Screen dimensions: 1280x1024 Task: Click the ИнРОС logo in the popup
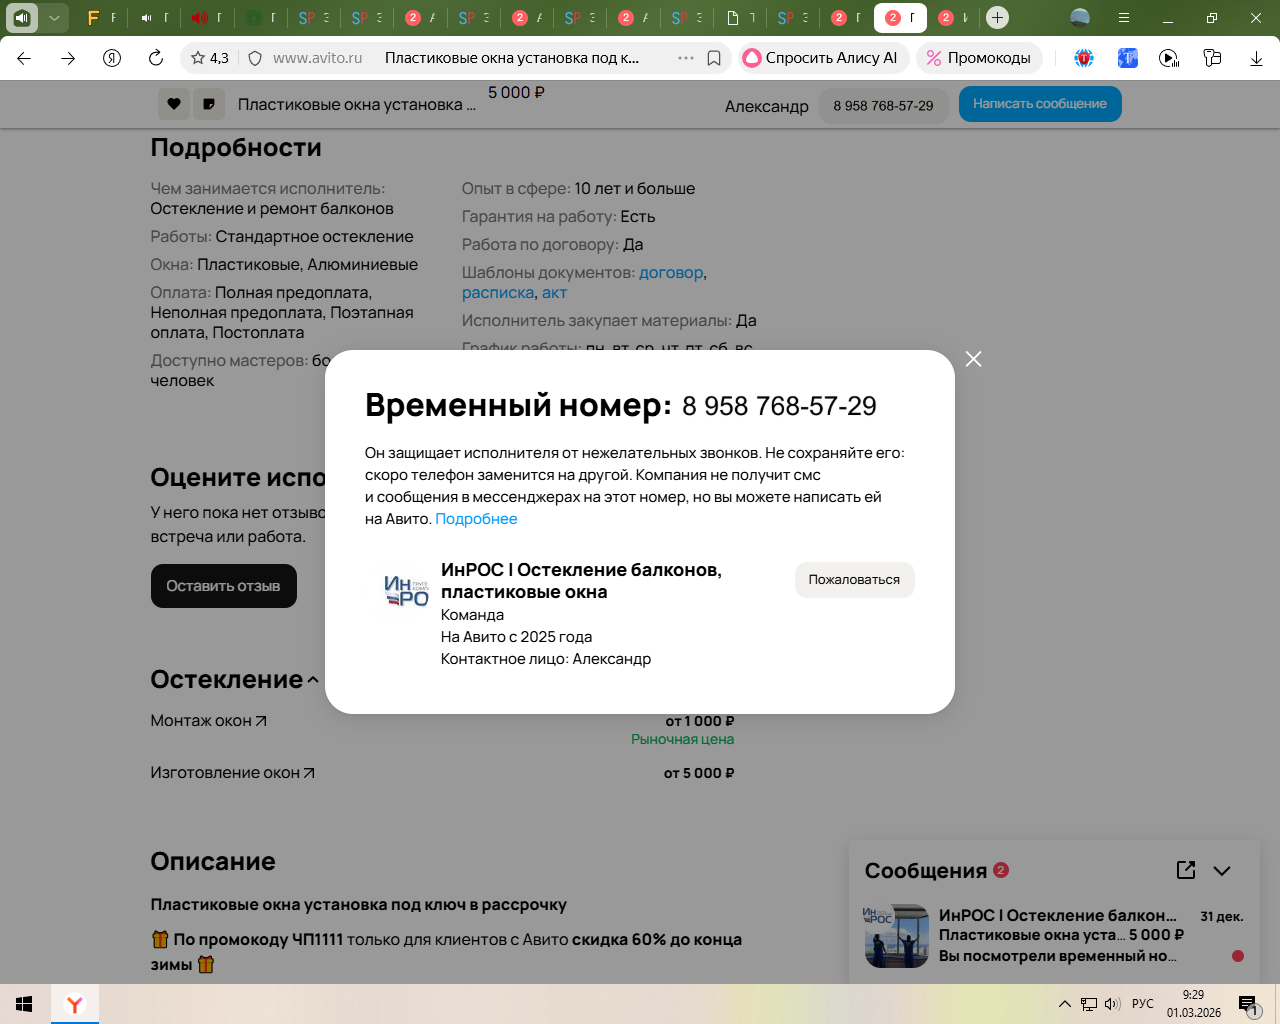407,591
